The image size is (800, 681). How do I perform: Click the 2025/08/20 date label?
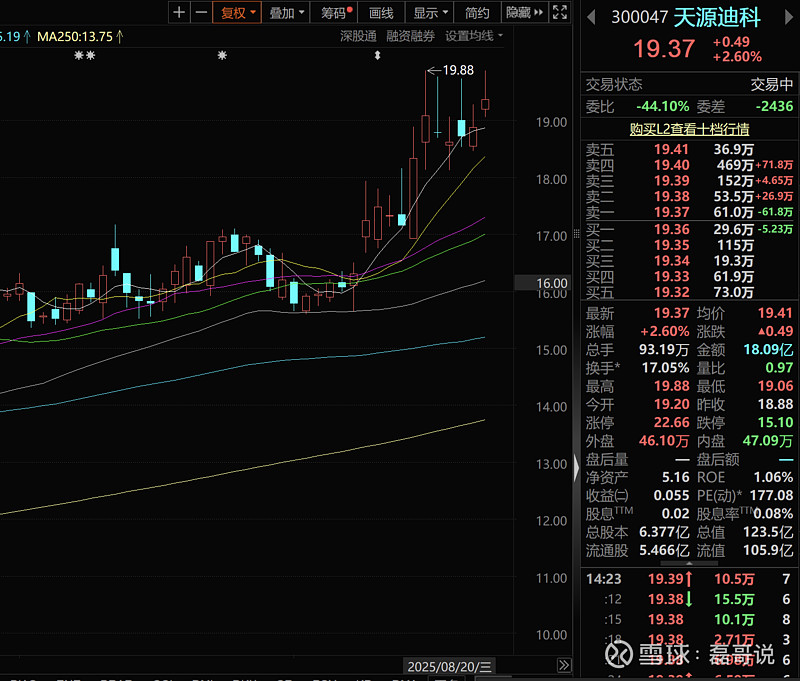(x=449, y=666)
